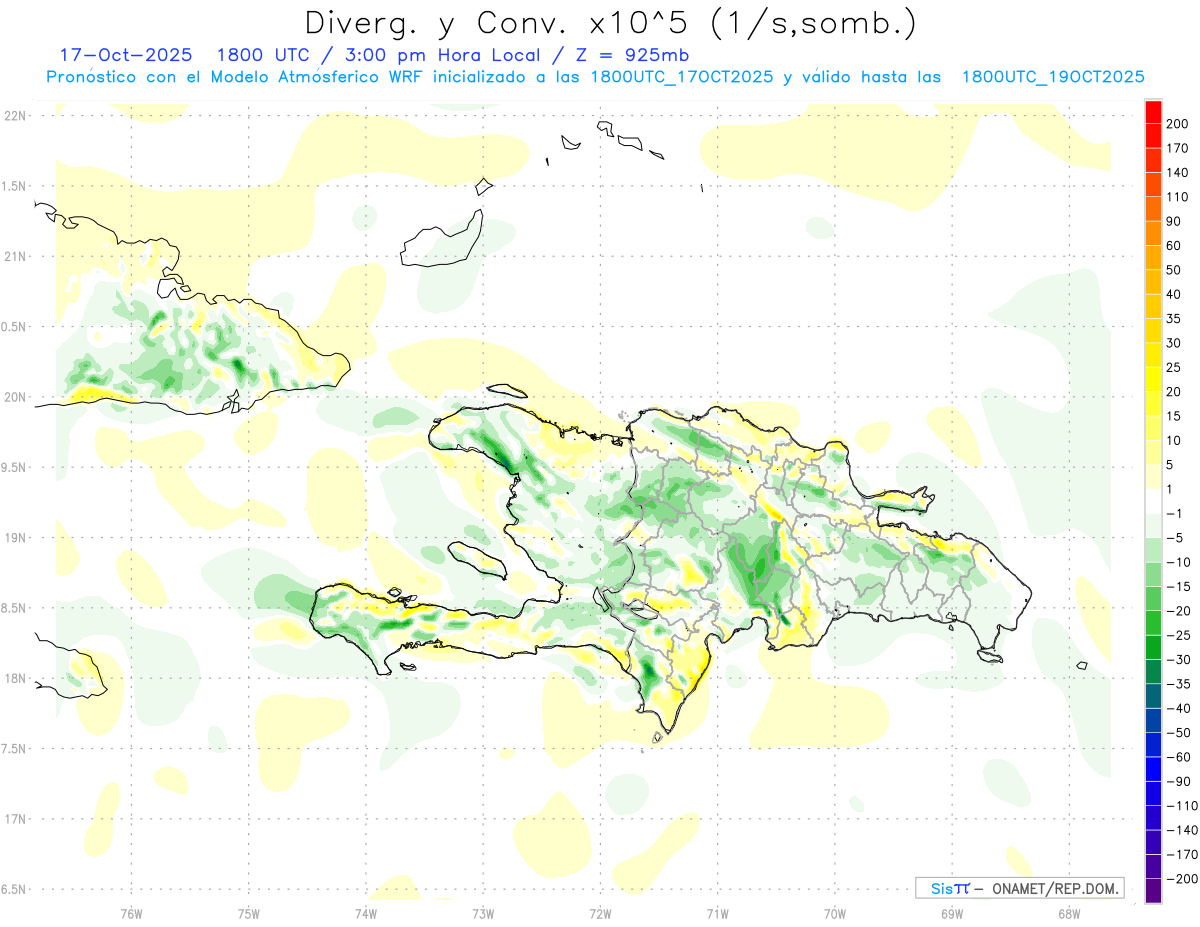Click the longitude label '76W'
This screenshot has height=927, width=1200.
pos(131,914)
